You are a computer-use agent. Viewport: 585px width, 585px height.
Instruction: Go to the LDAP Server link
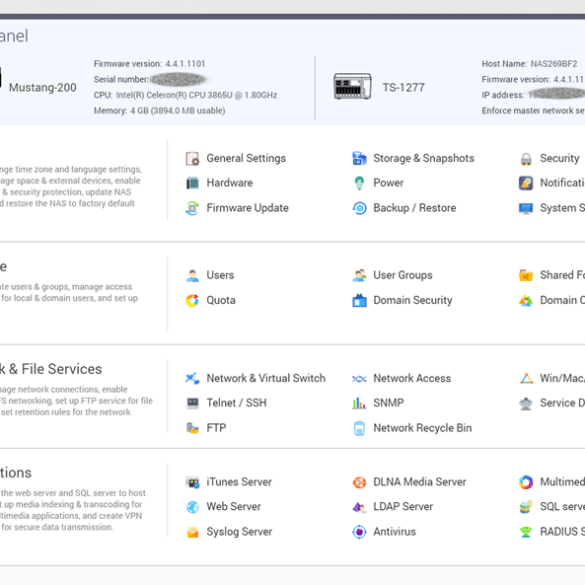403,507
